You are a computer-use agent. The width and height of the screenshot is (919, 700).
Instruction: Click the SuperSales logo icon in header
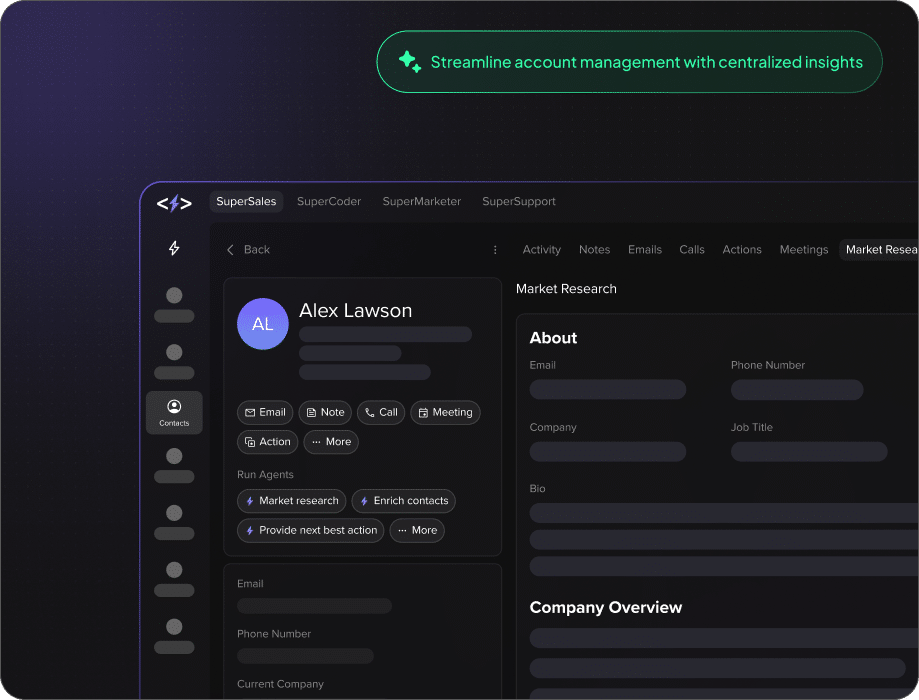point(174,203)
